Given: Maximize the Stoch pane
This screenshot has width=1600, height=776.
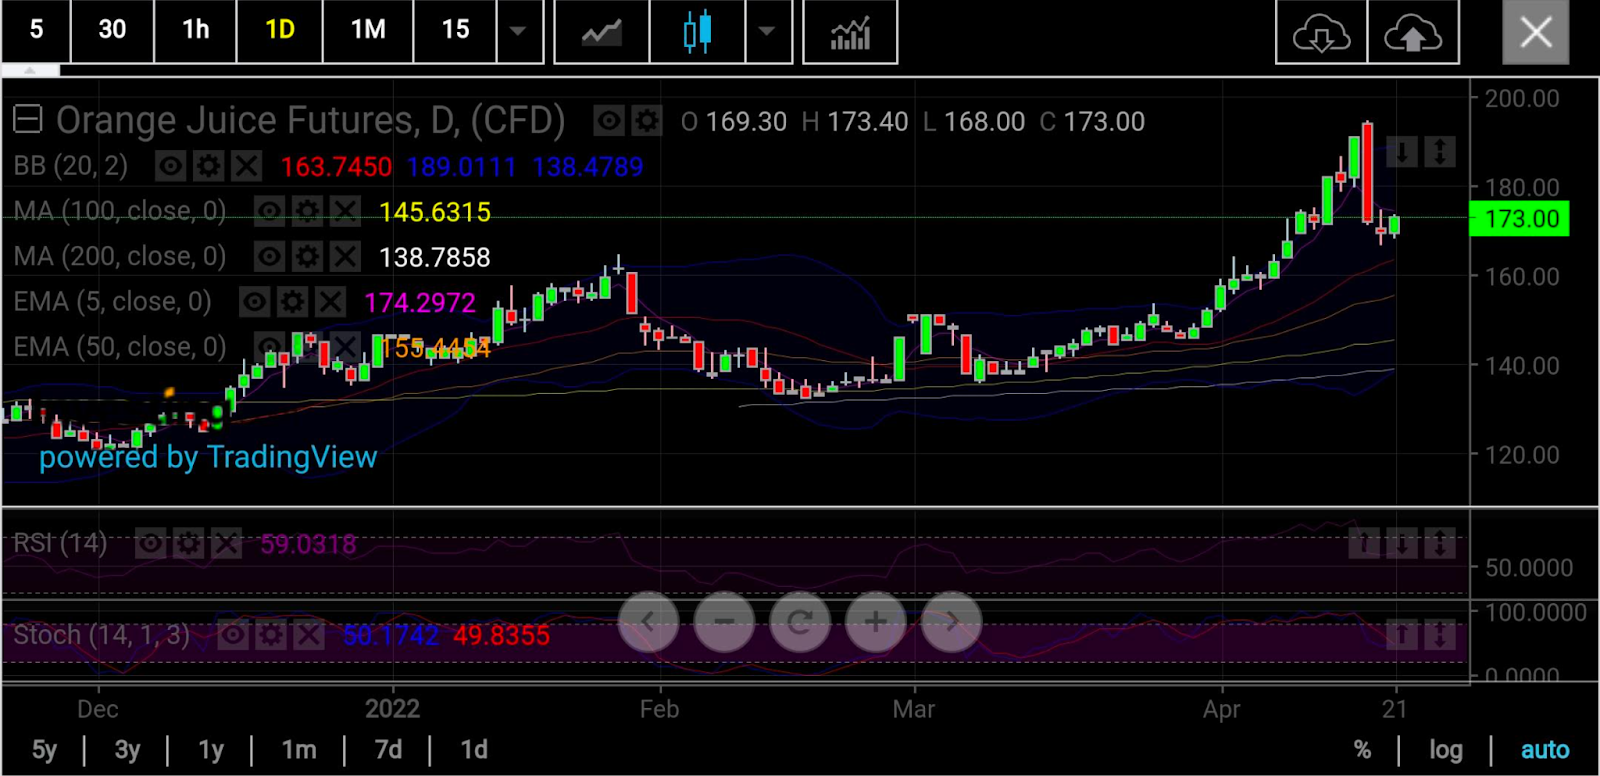Looking at the screenshot, I should (1440, 634).
